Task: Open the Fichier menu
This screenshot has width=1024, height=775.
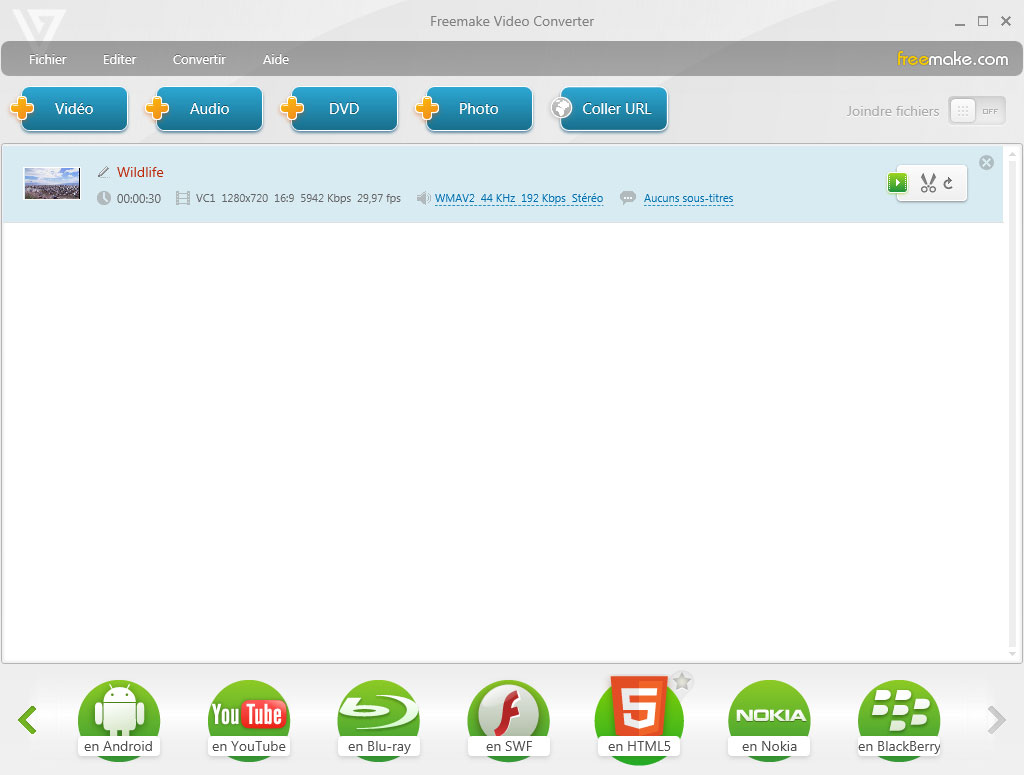Action: pyautogui.click(x=48, y=60)
